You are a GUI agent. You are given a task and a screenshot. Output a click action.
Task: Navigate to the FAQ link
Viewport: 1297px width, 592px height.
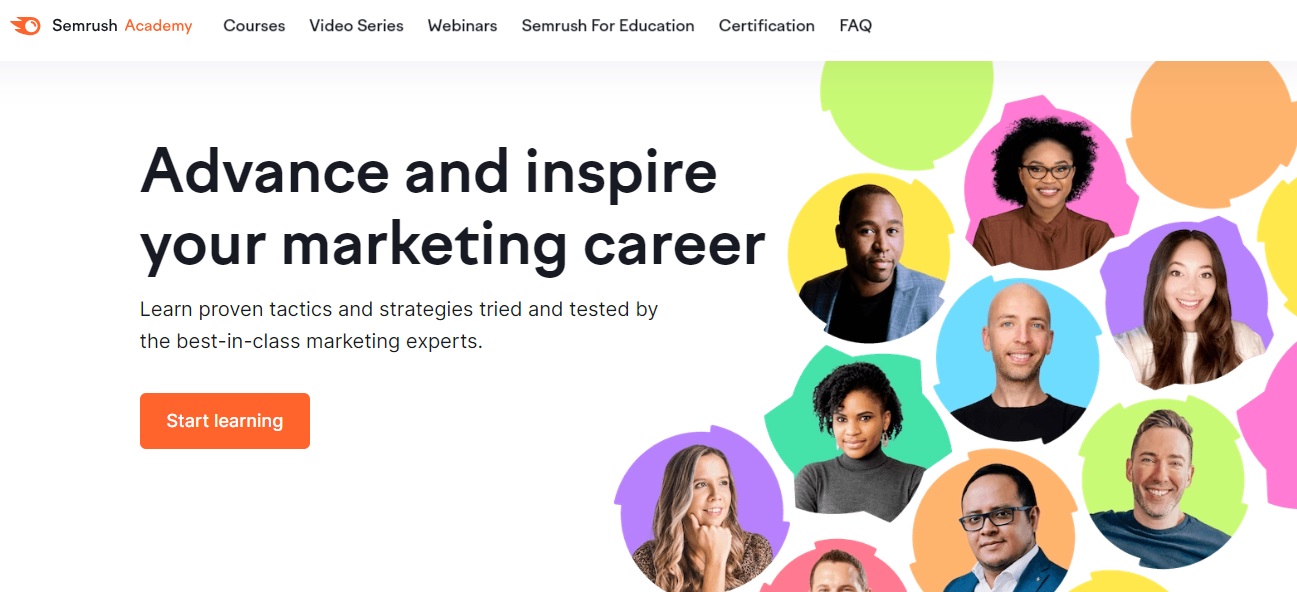click(x=856, y=26)
